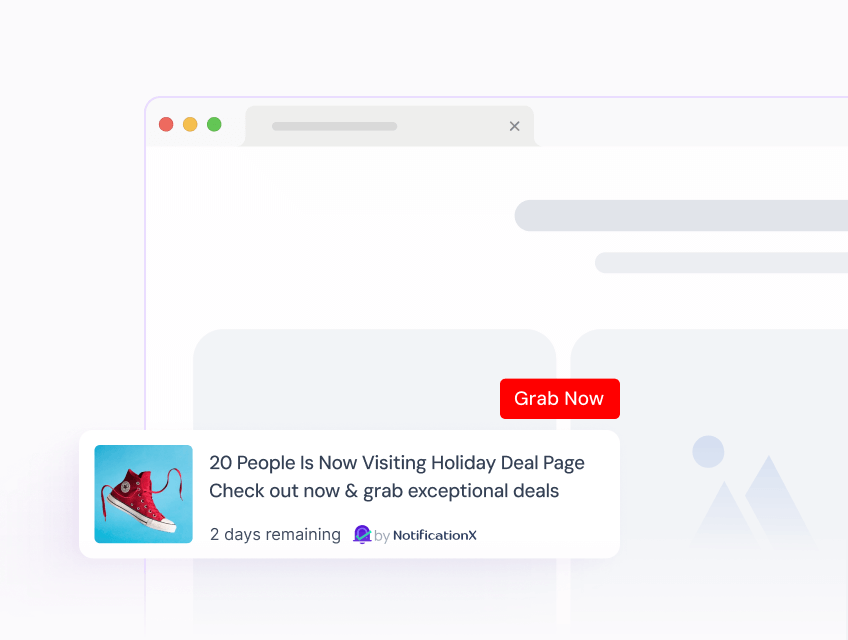Click the smaller gray subheading placeholder bar
This screenshot has height=640, width=848.
(x=721, y=262)
